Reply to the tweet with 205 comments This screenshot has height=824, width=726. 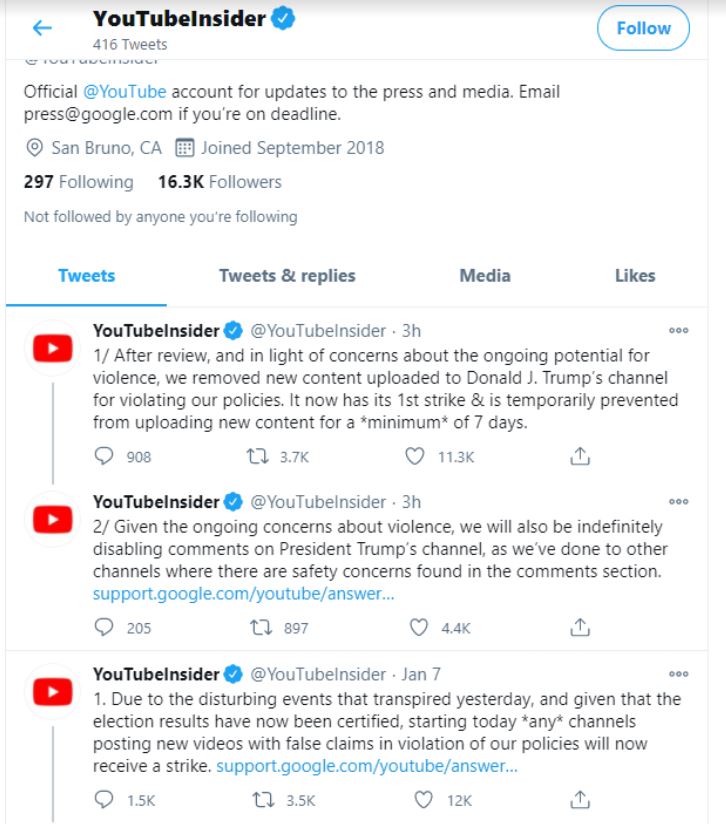click(103, 627)
